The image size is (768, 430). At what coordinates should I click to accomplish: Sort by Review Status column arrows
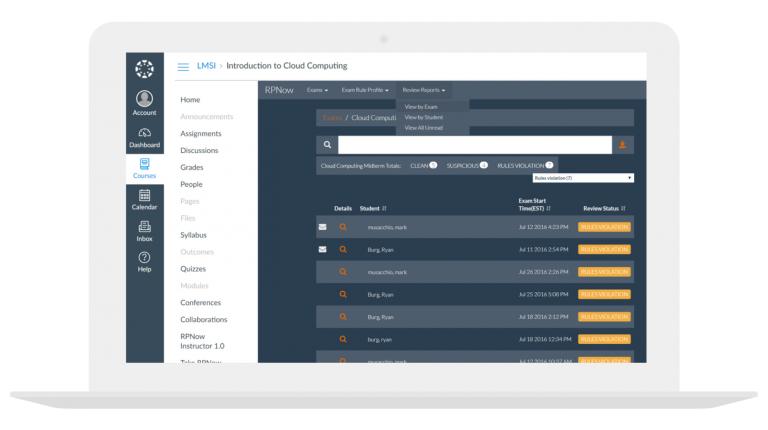623,209
